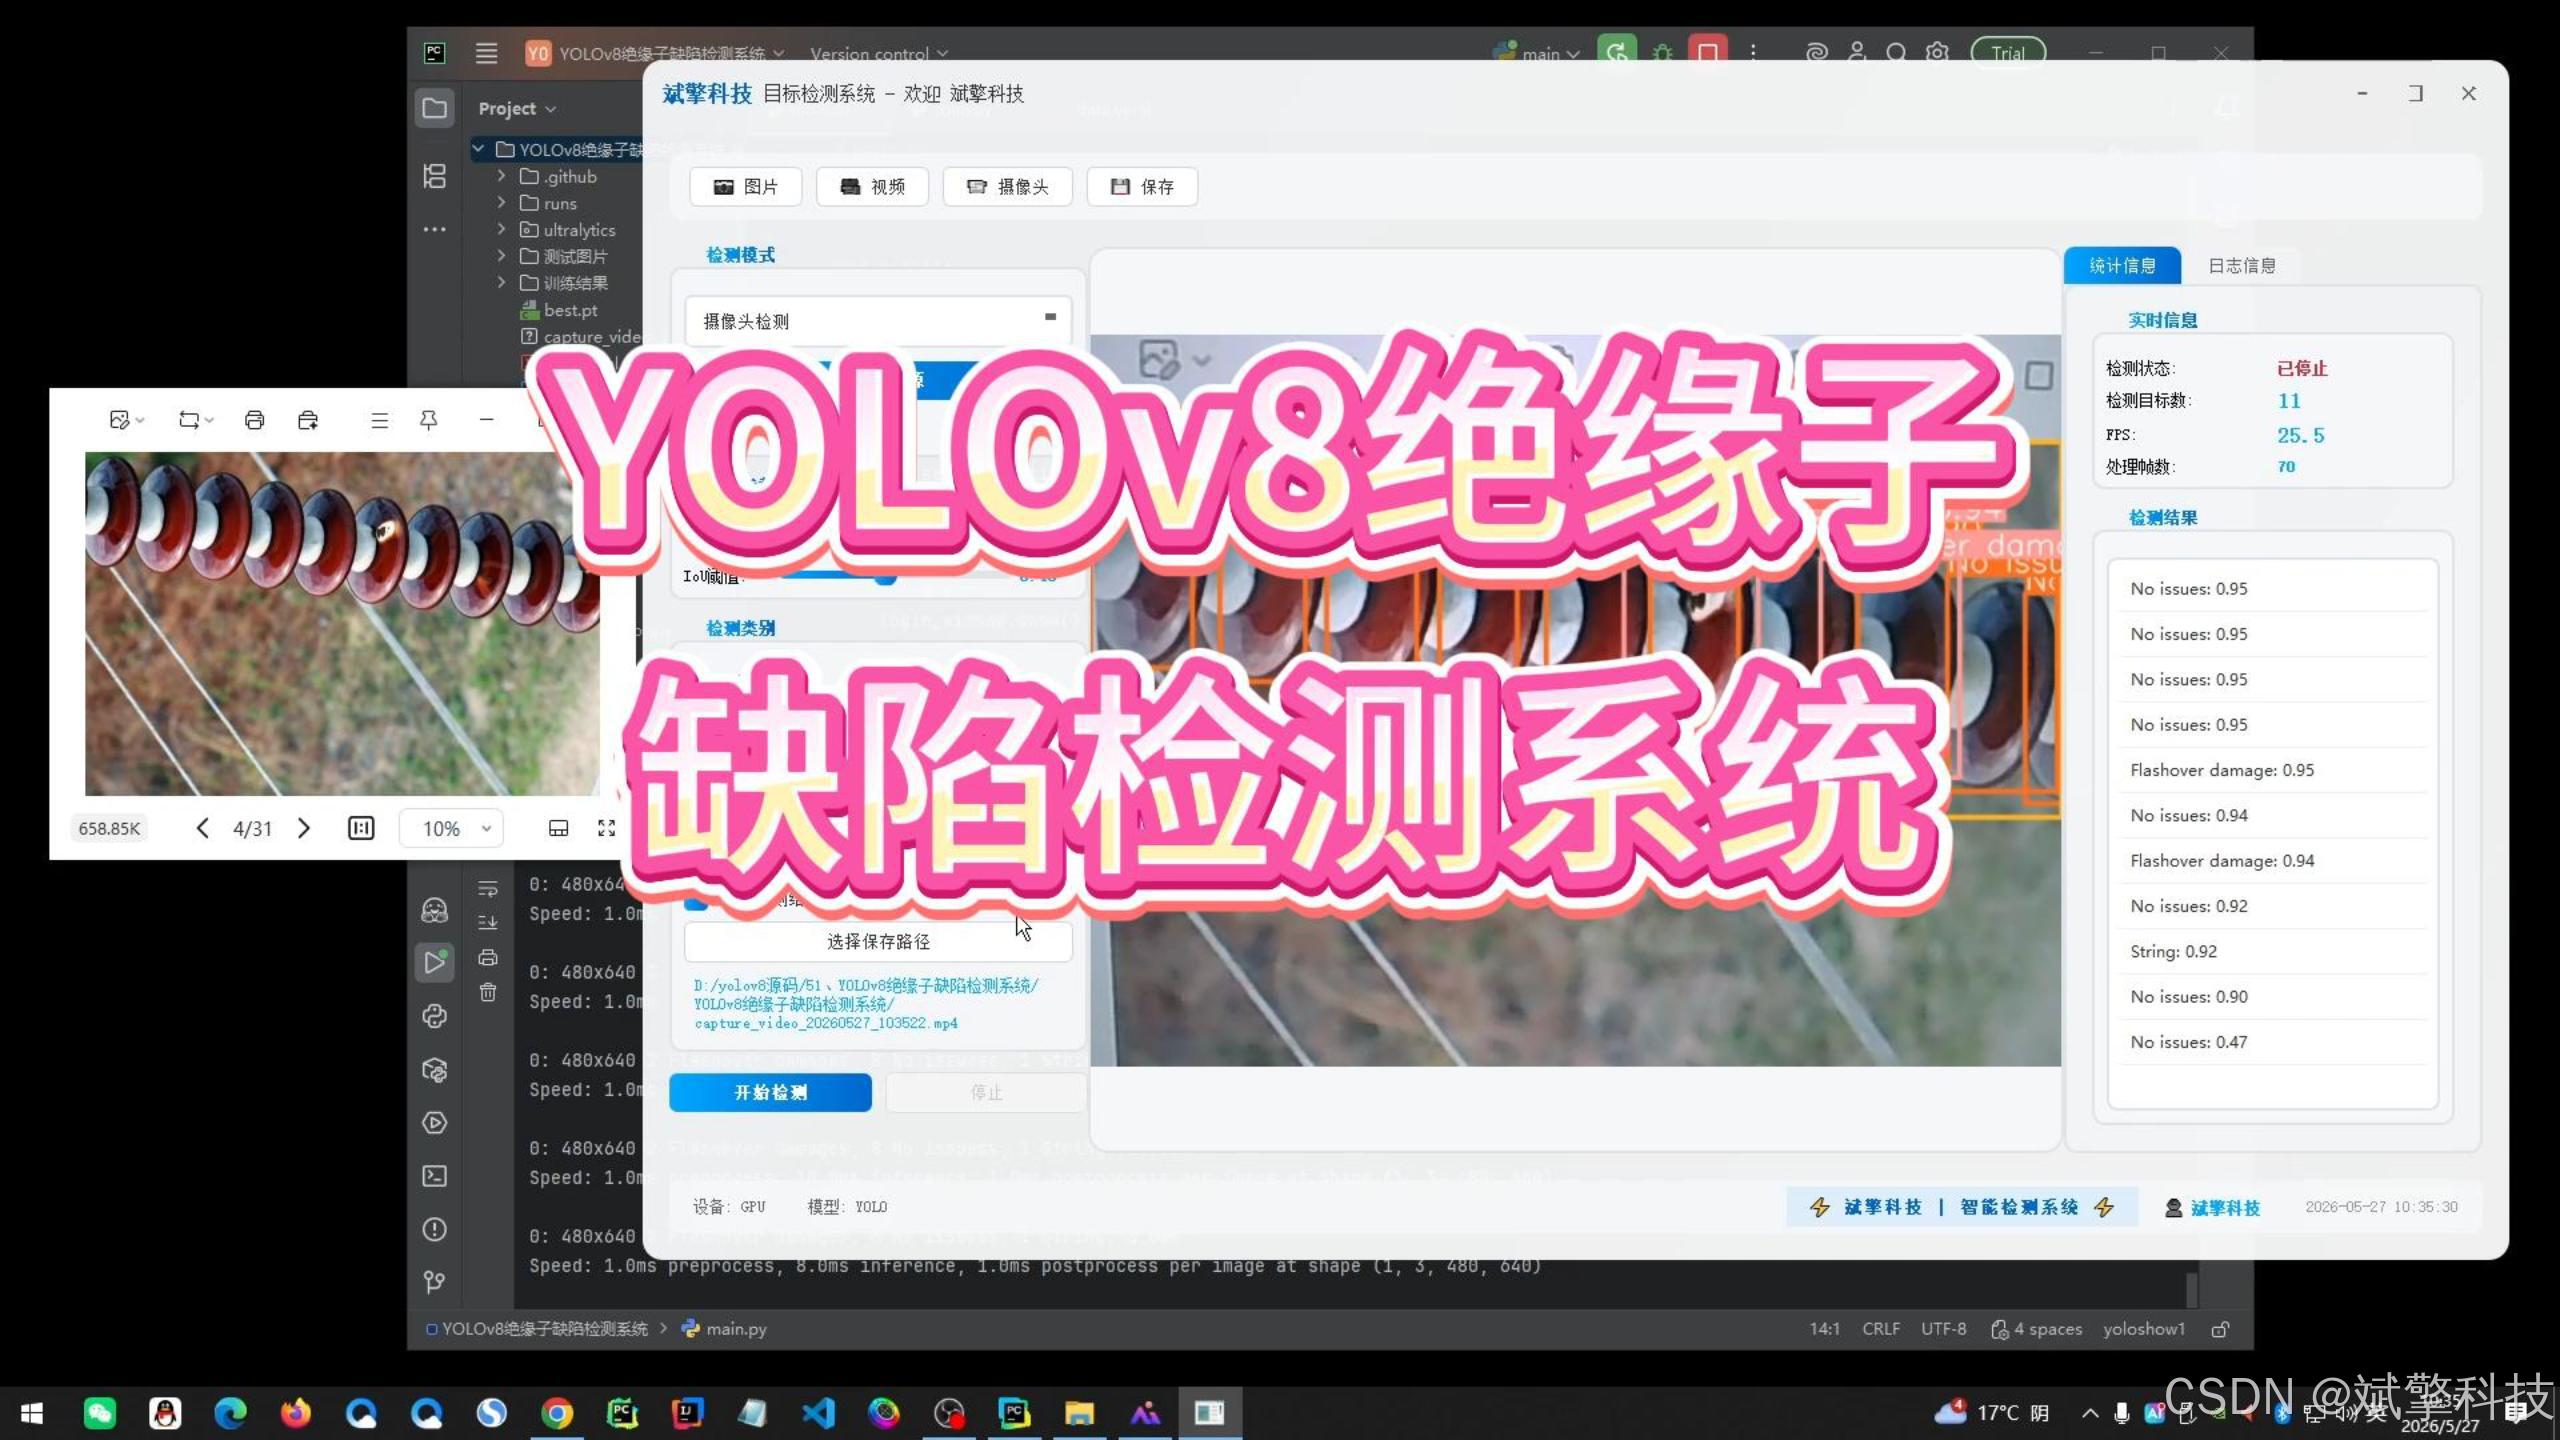The image size is (2560, 1440).
Task: Open the photo viewer hamburger menu
Action: [x=379, y=421]
